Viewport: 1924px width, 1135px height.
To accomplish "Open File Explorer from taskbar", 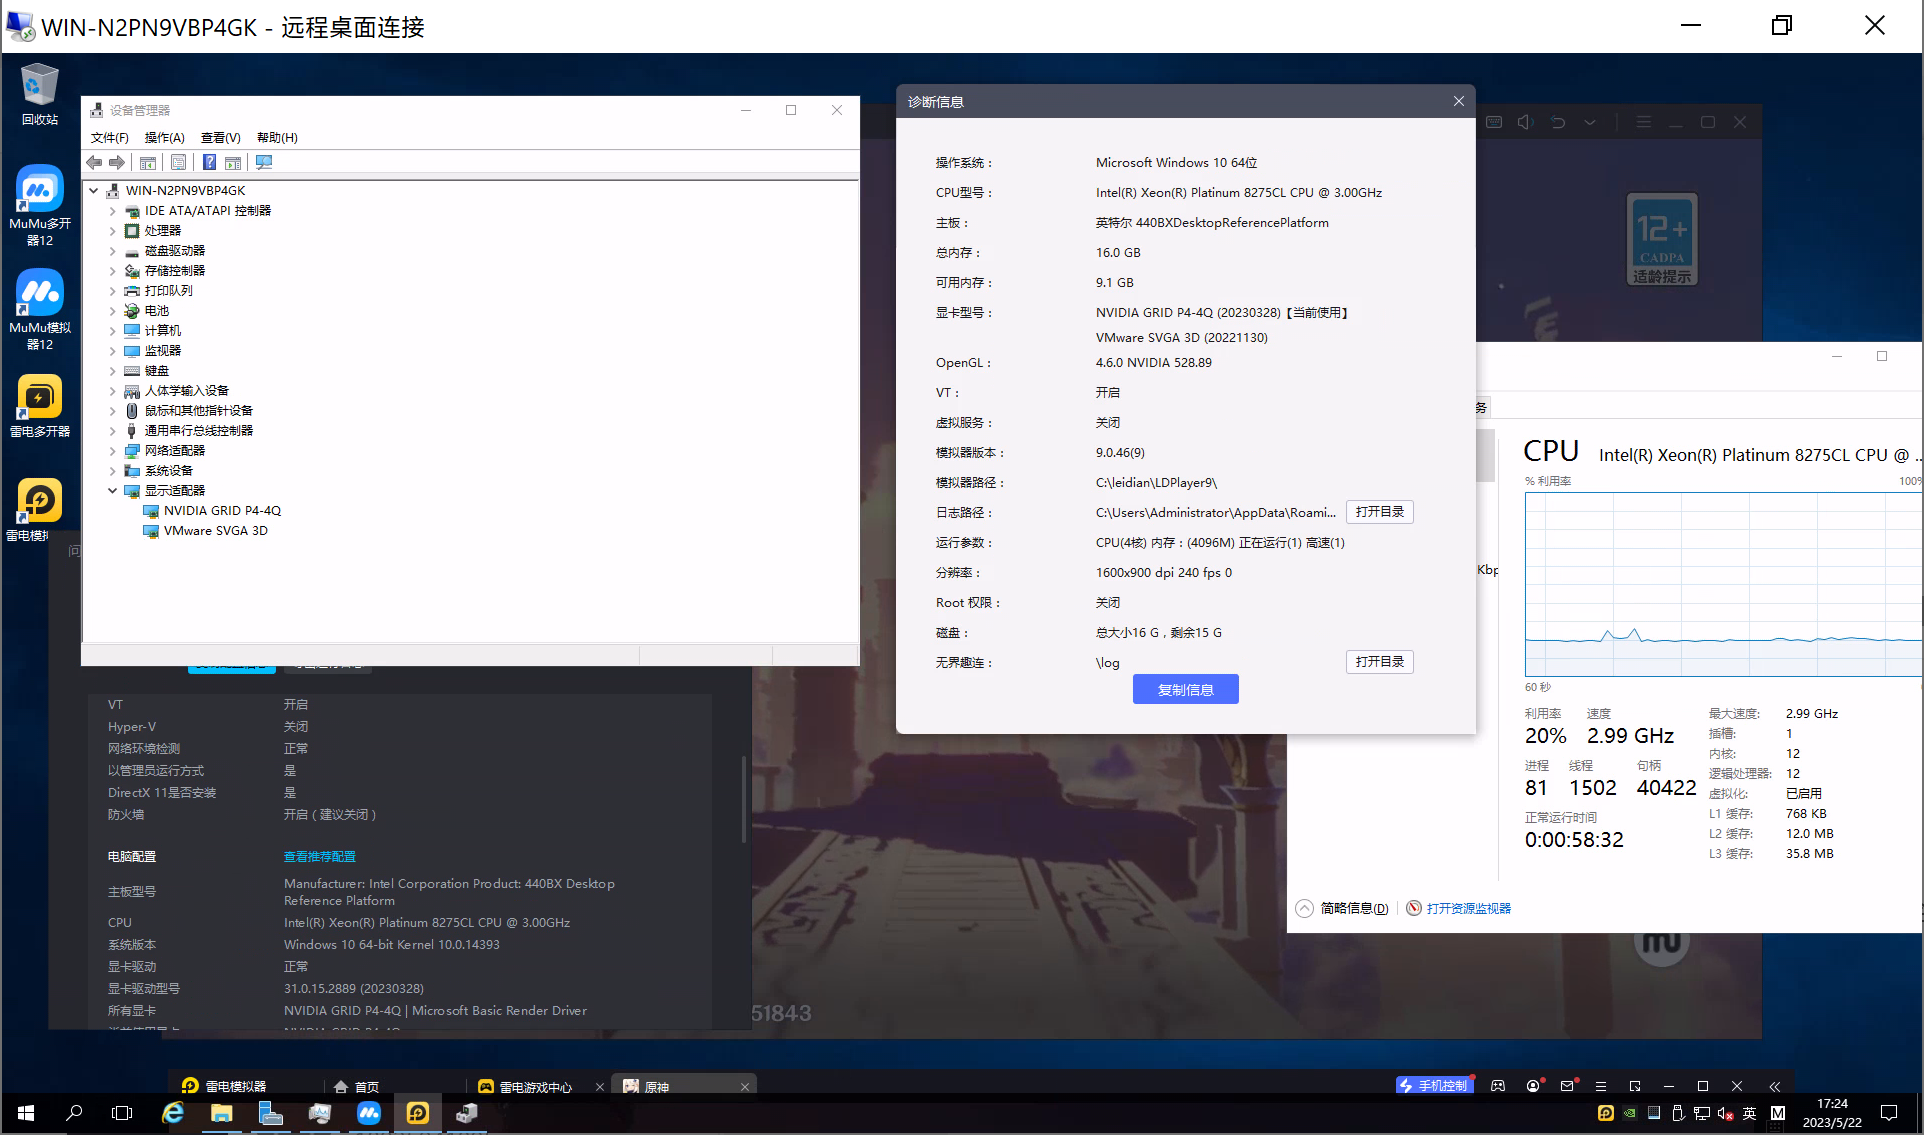I will 222,1113.
